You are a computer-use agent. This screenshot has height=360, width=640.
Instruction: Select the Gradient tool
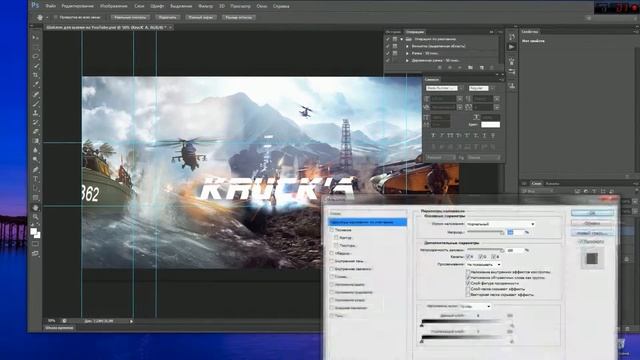36,141
